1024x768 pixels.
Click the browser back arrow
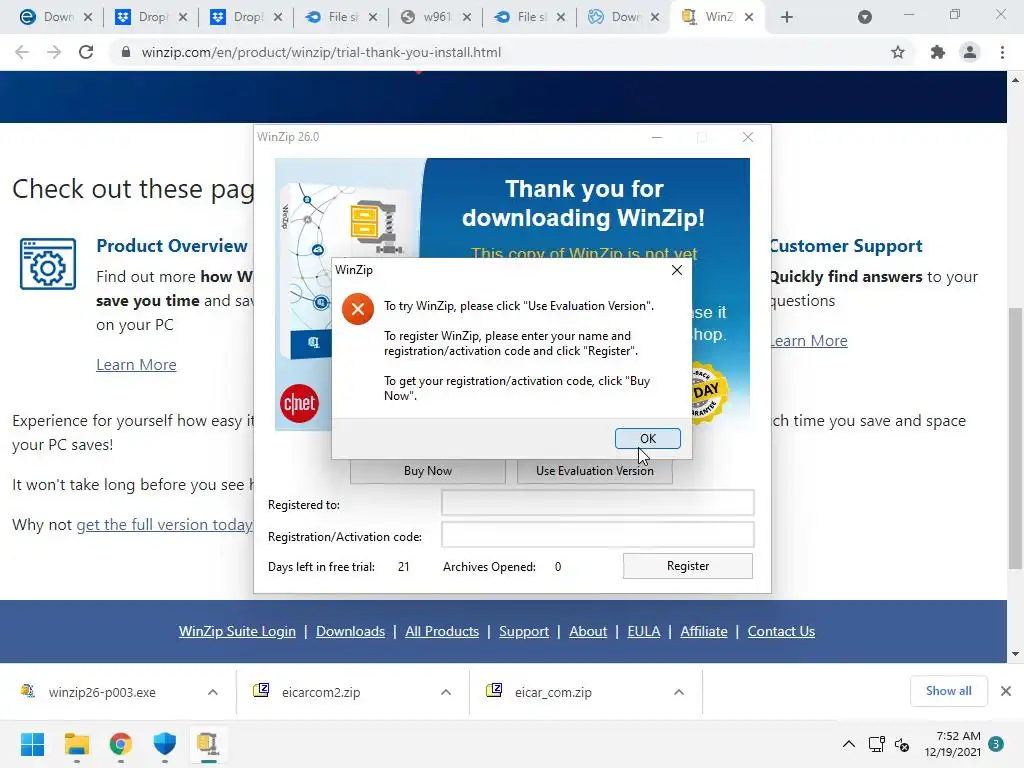tap(22, 52)
